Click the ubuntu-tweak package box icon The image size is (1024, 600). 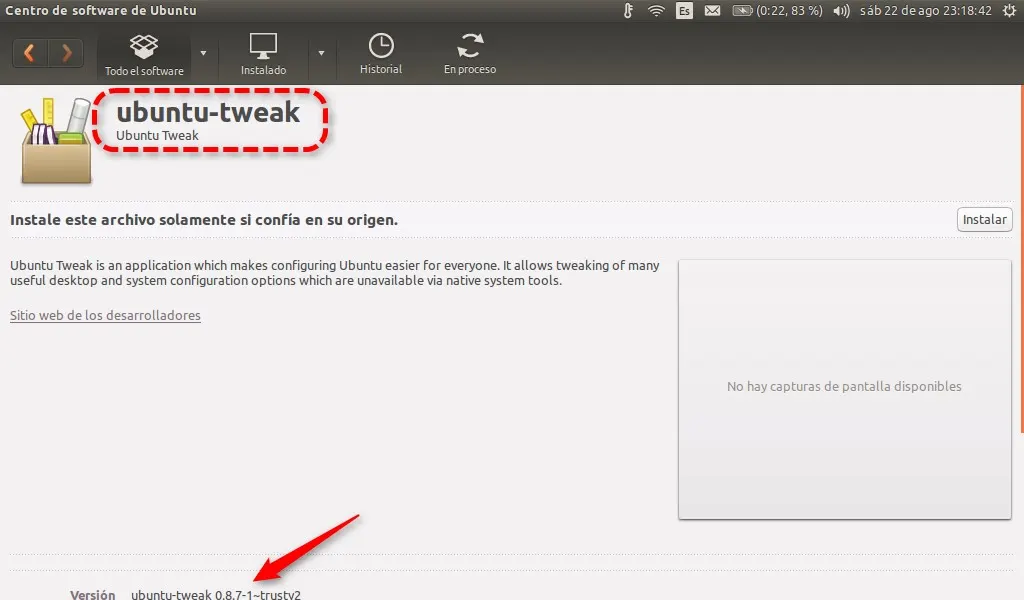56,140
